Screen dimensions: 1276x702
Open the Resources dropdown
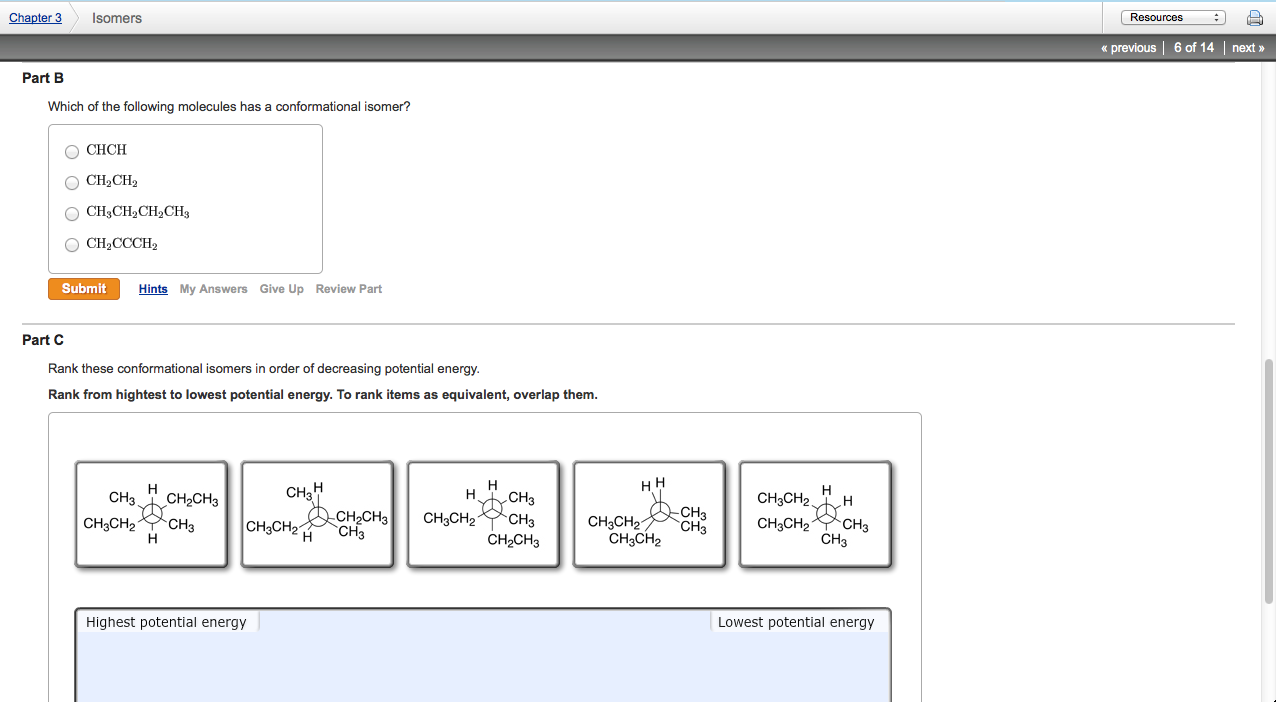1173,17
